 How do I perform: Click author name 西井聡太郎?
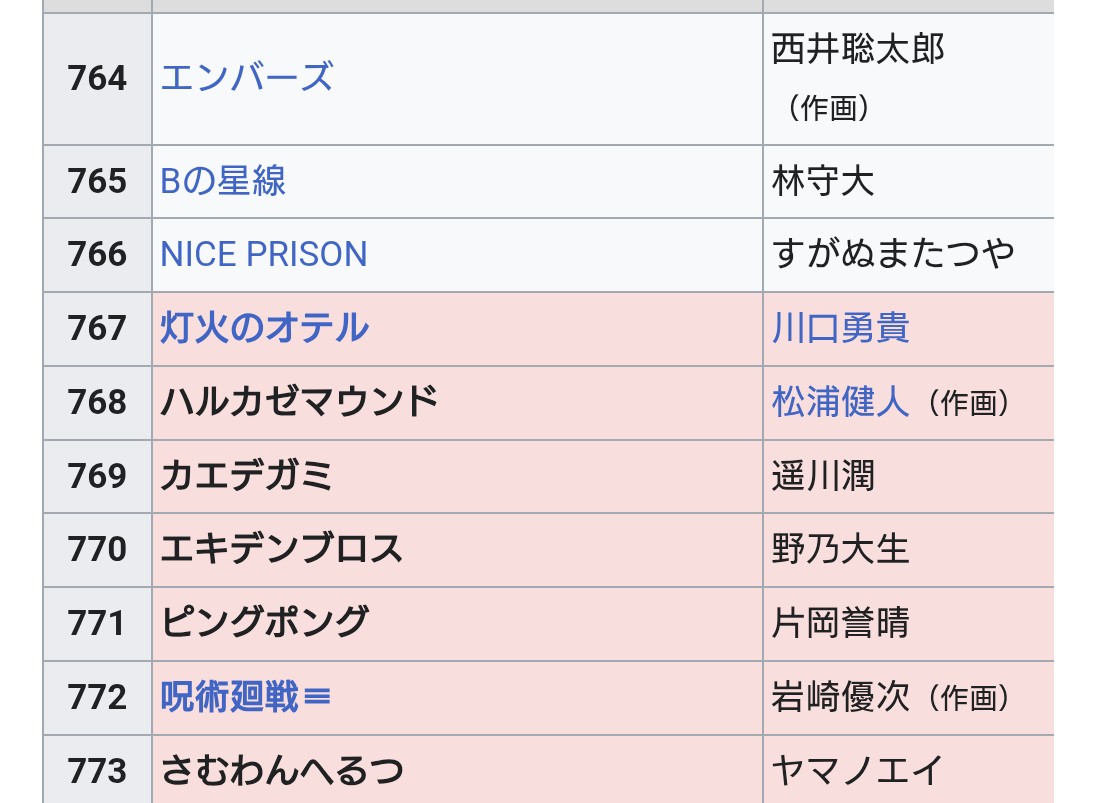point(857,49)
